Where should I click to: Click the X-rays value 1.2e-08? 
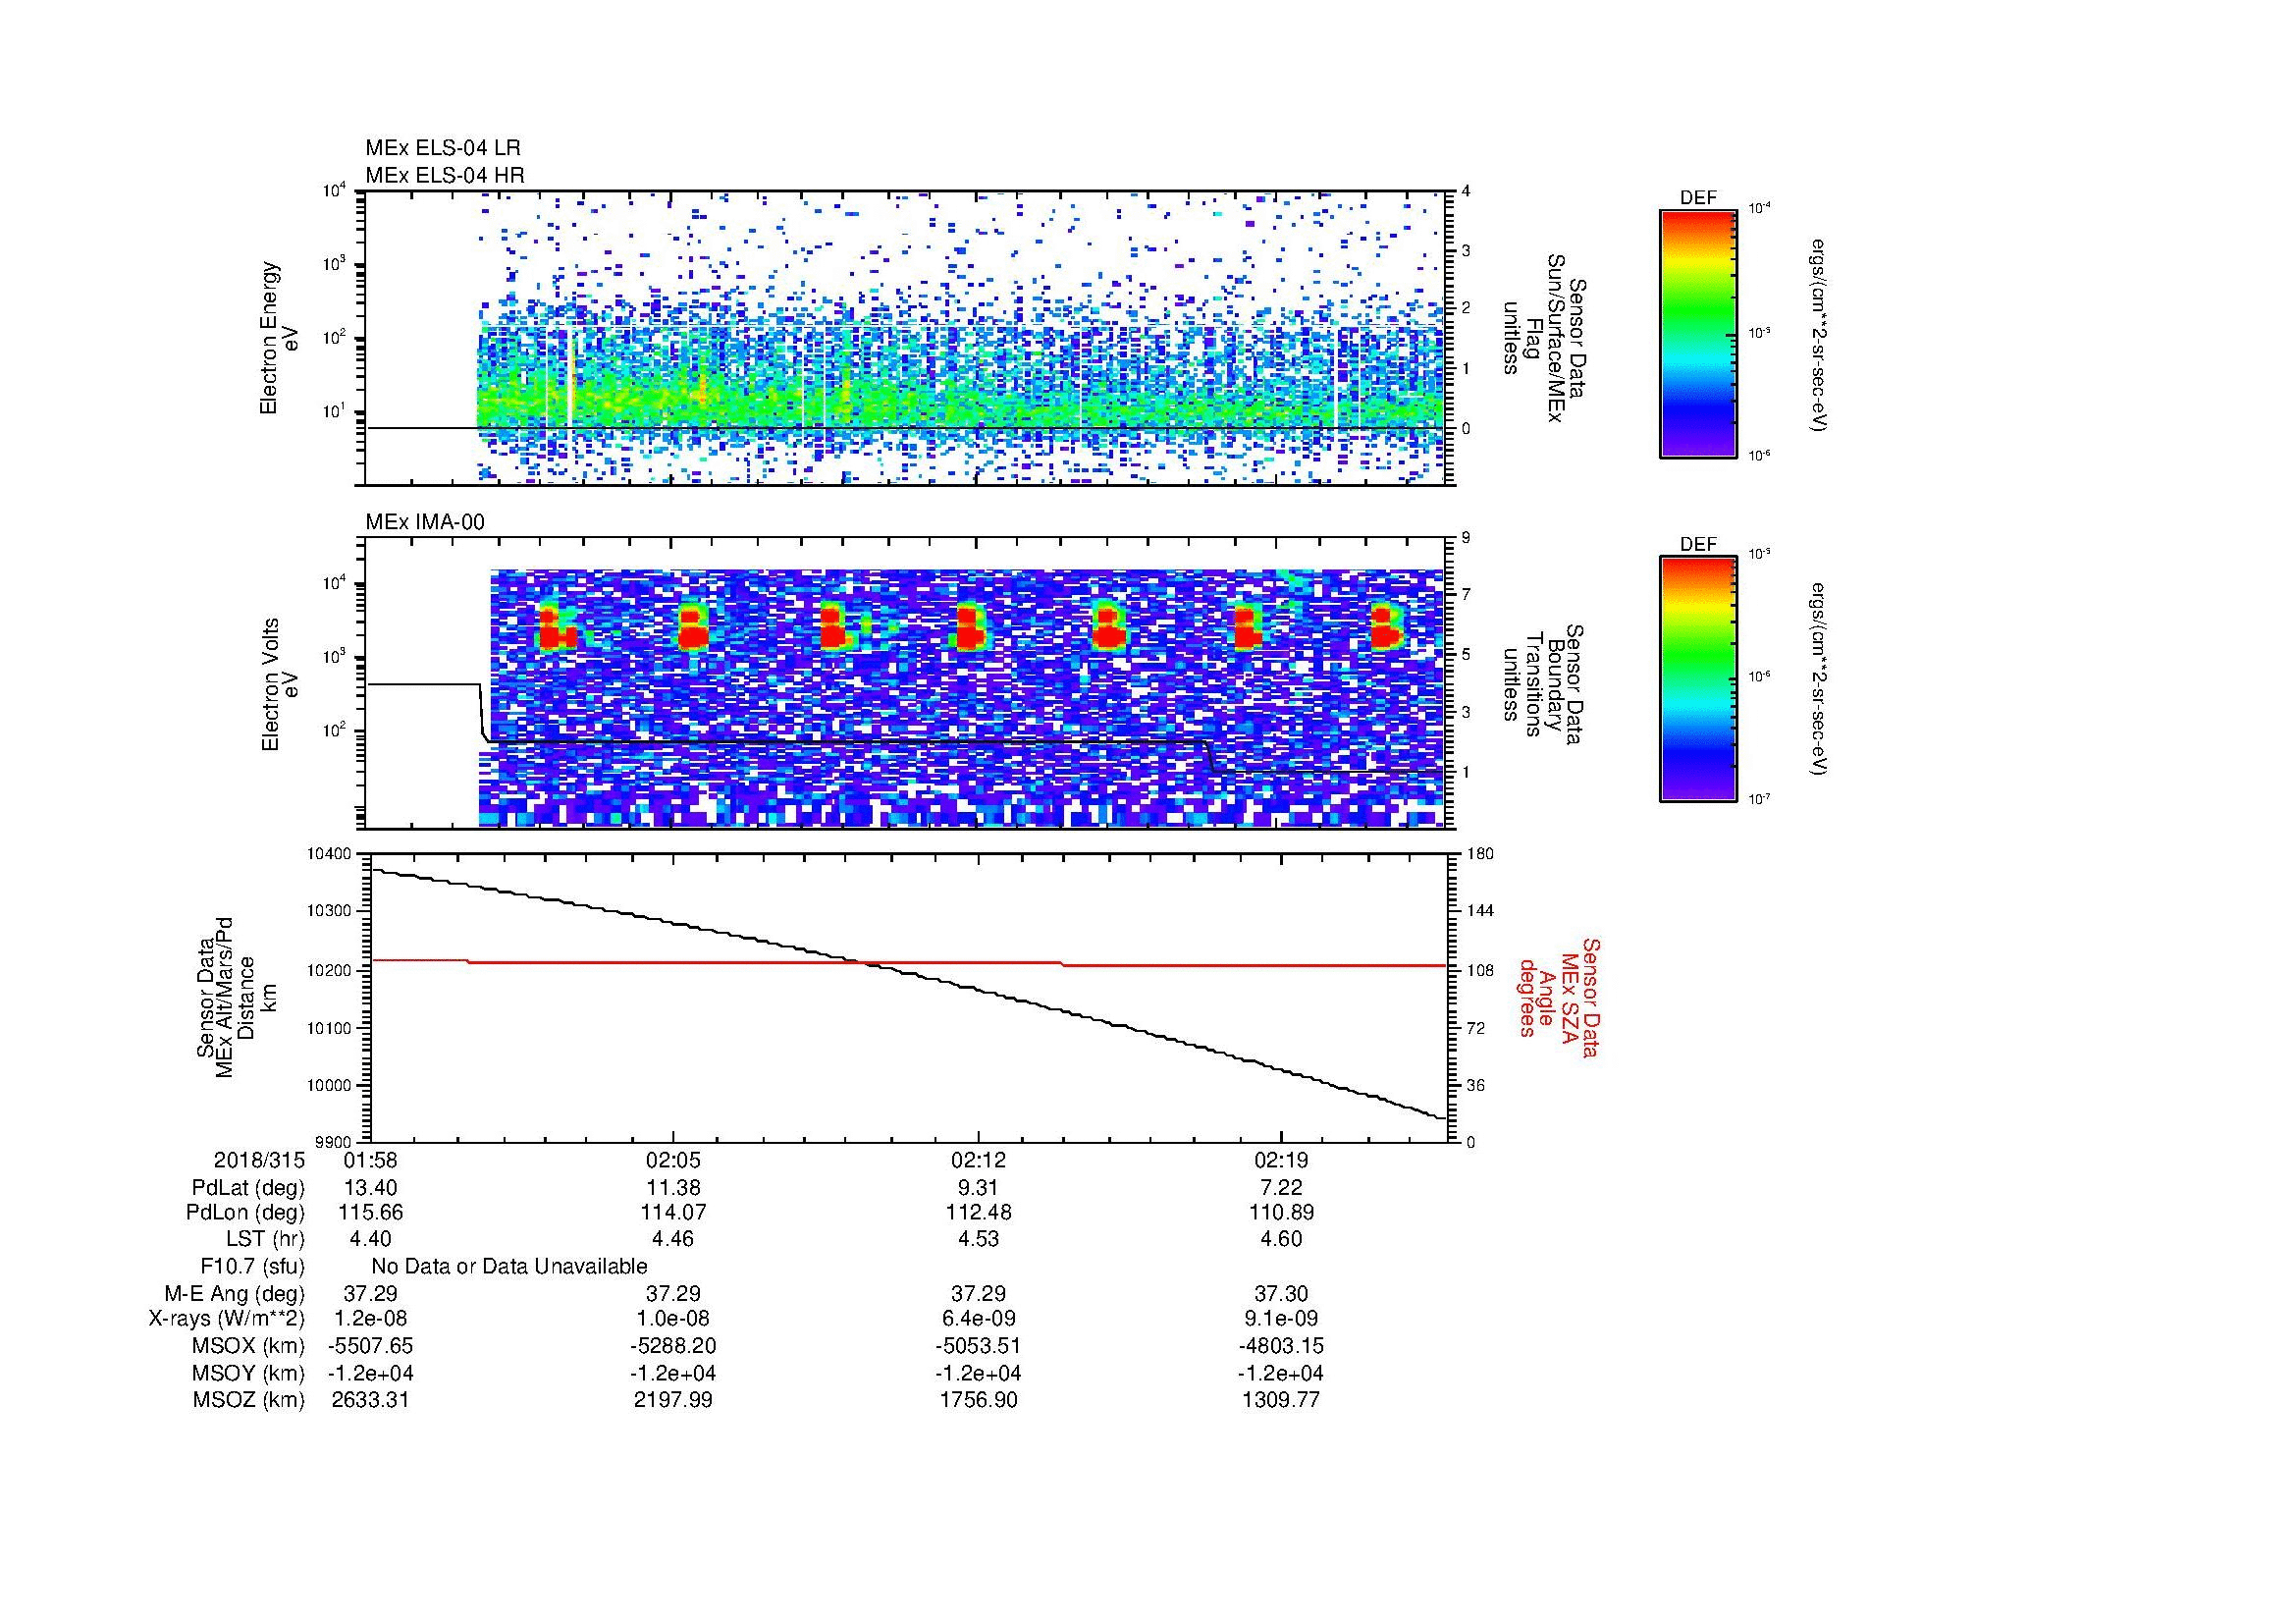(x=370, y=1319)
